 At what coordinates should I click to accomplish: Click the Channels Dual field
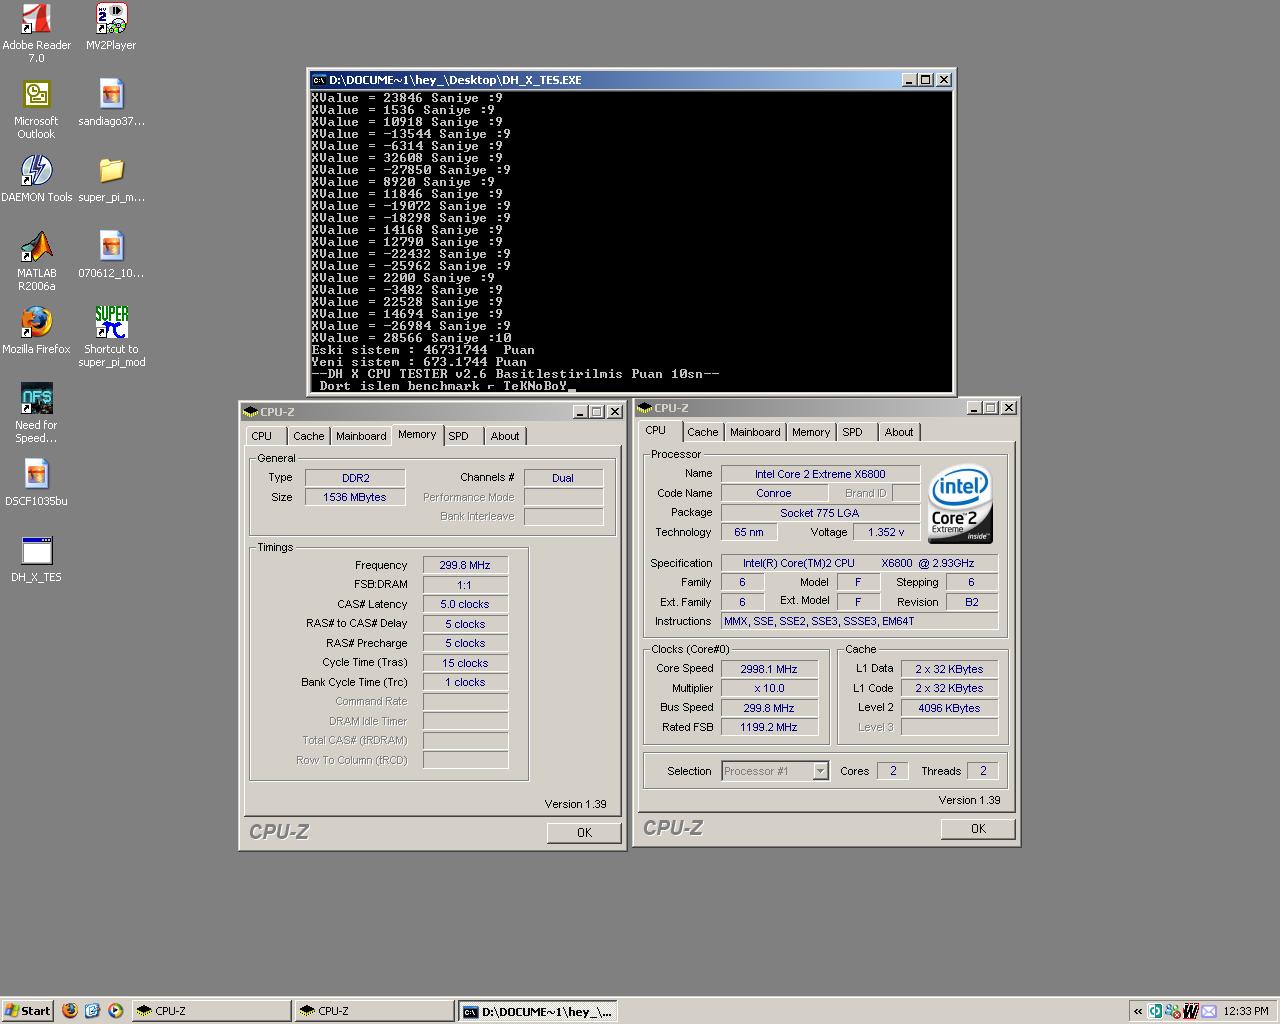pos(563,478)
